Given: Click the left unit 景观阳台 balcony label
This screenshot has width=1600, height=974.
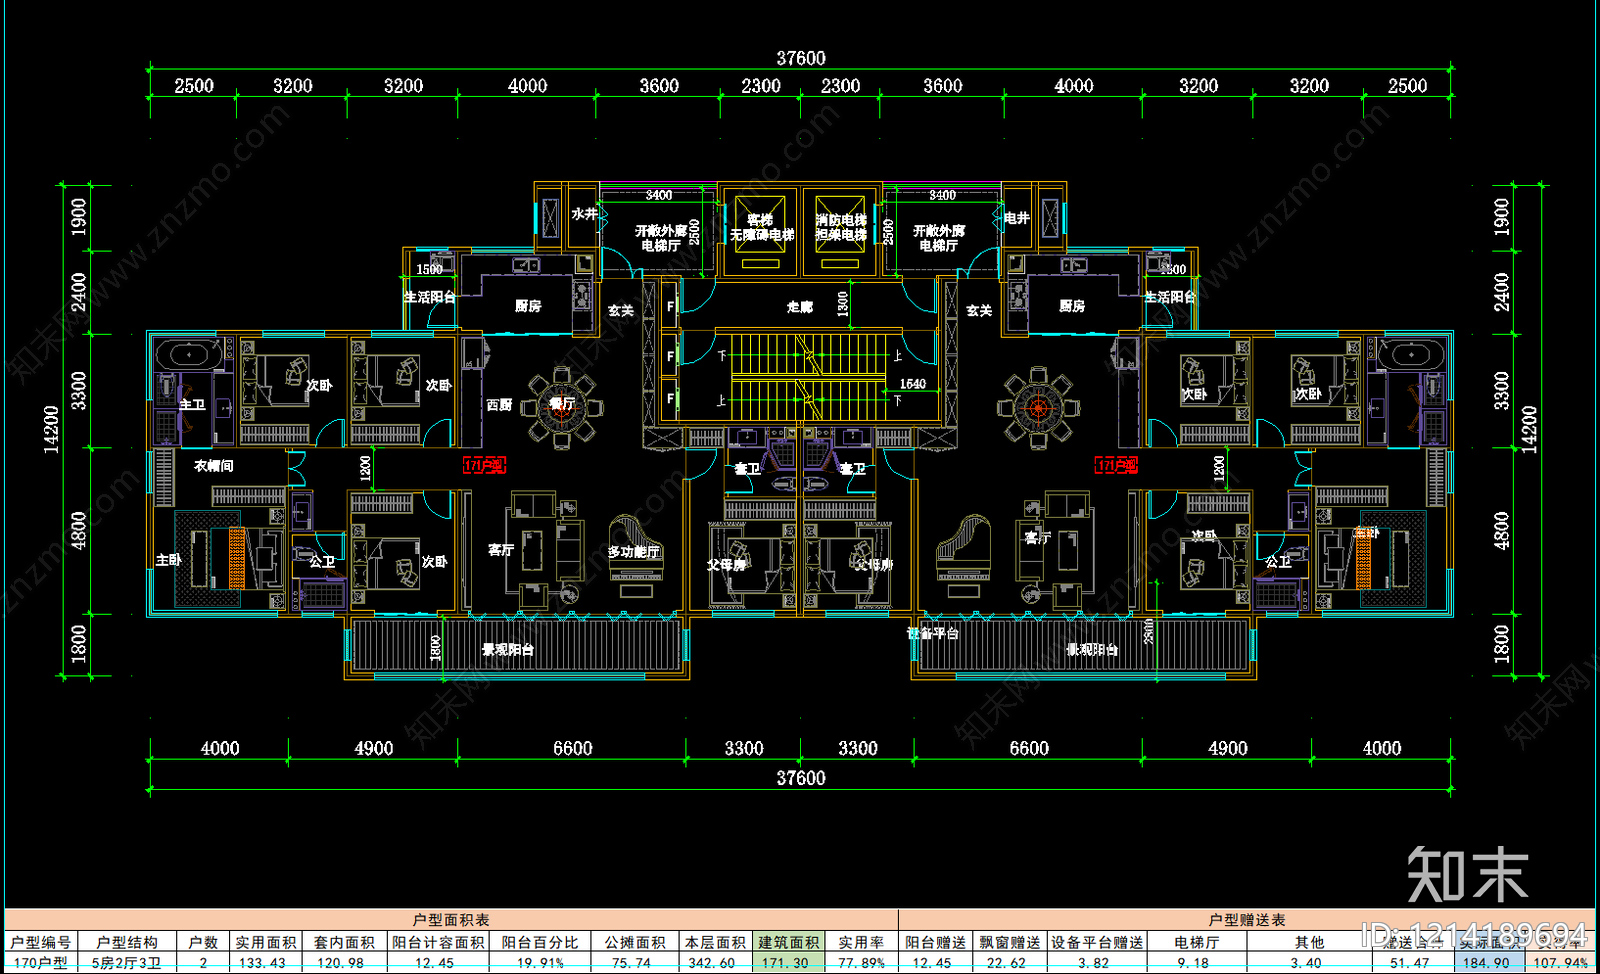Looking at the screenshot, I should click(x=508, y=650).
